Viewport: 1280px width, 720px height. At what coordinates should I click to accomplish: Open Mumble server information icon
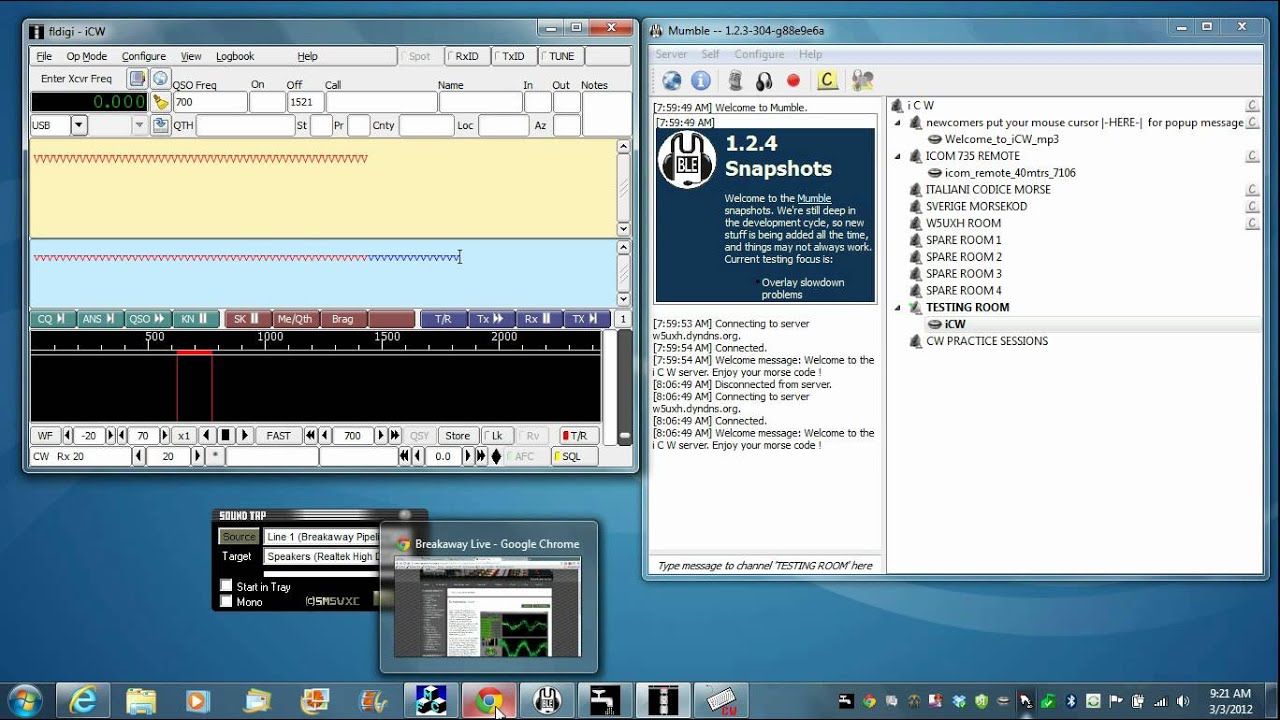(x=701, y=80)
